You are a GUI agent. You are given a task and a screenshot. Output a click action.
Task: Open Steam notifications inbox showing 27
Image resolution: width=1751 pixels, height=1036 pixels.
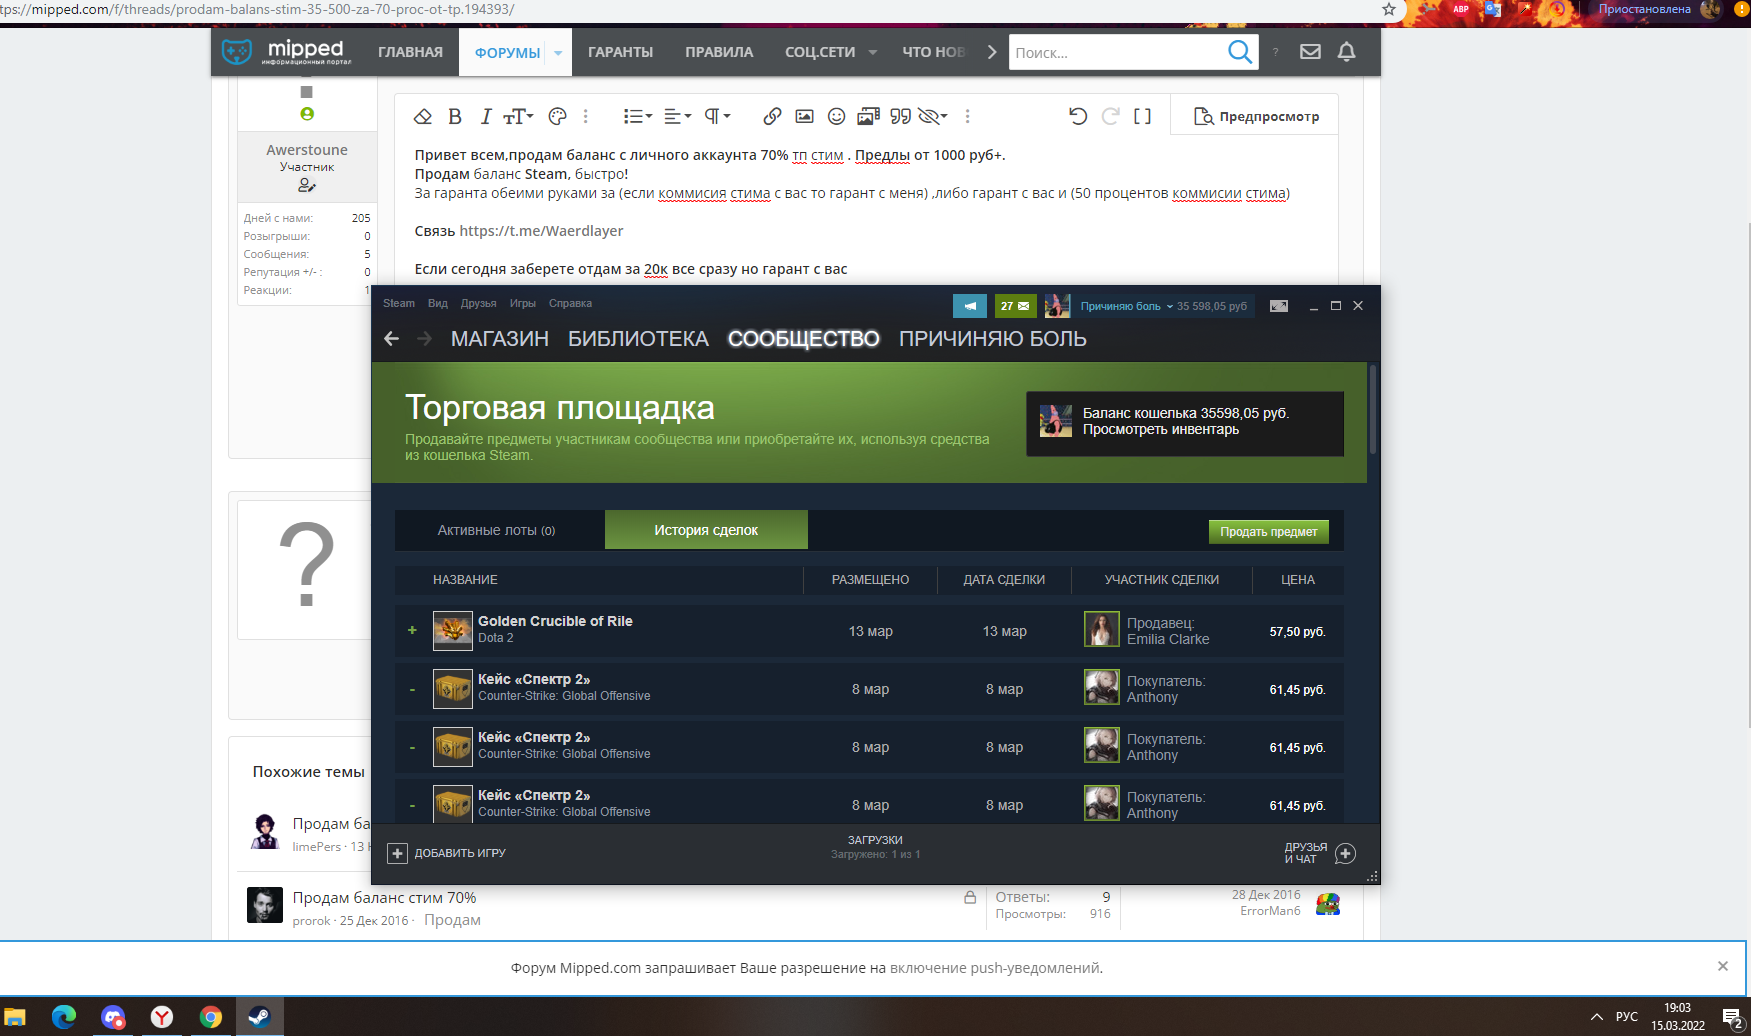point(1015,306)
